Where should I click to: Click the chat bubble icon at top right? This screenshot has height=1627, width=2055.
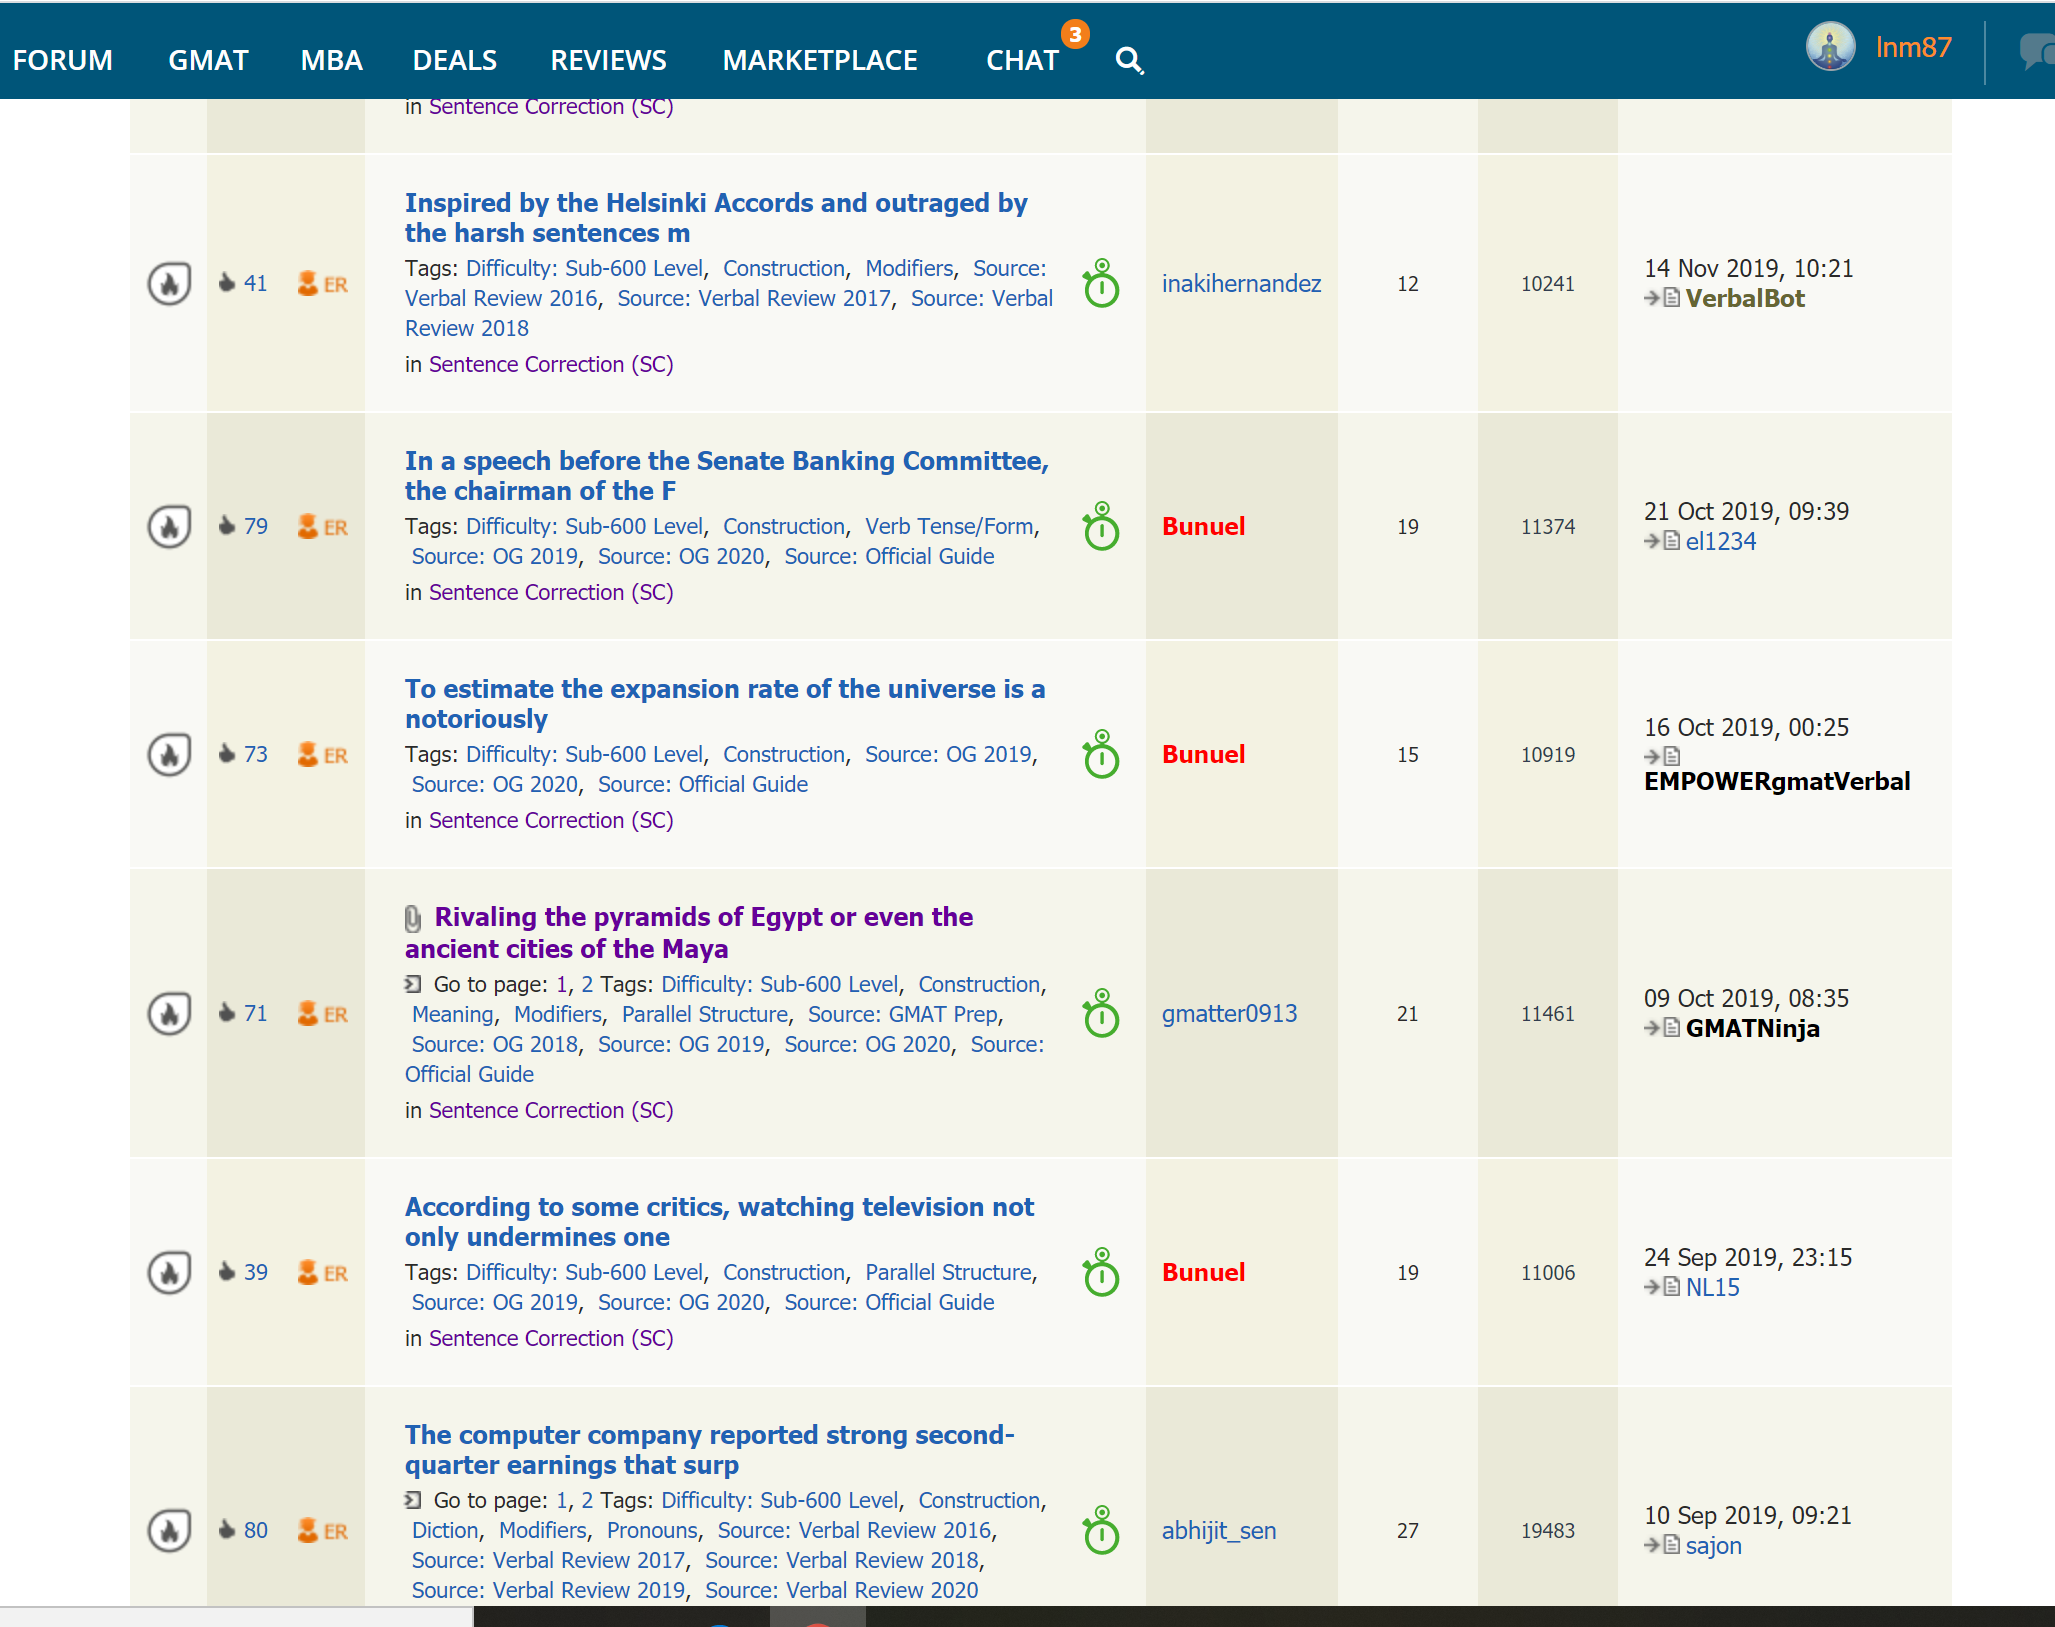(2037, 50)
